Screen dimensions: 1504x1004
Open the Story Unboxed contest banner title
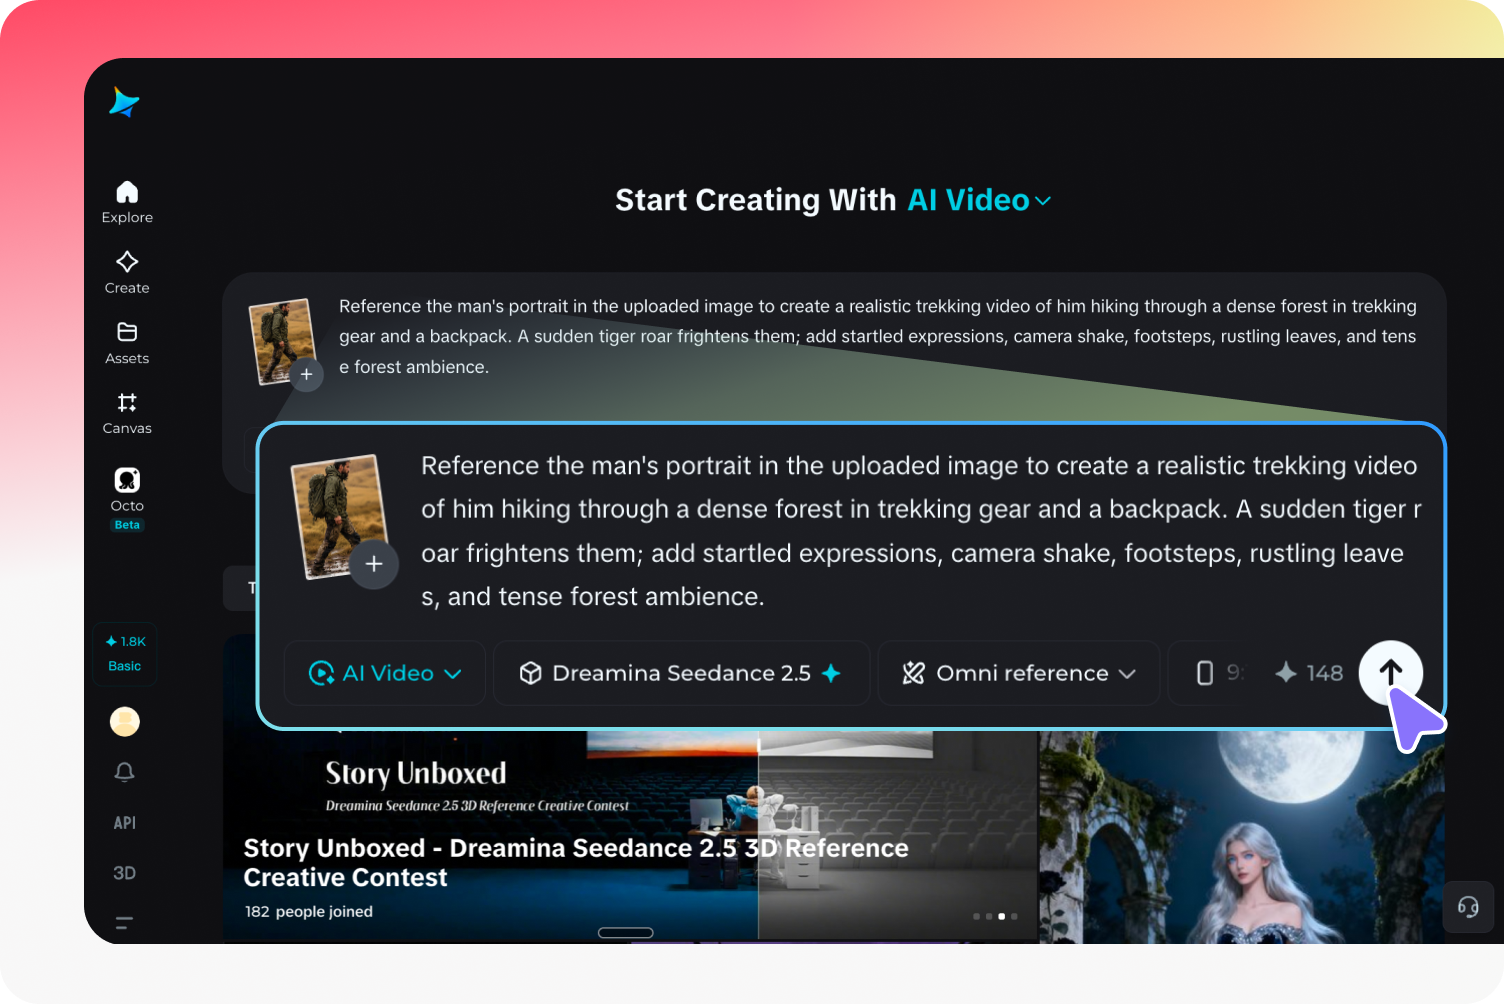(576, 862)
